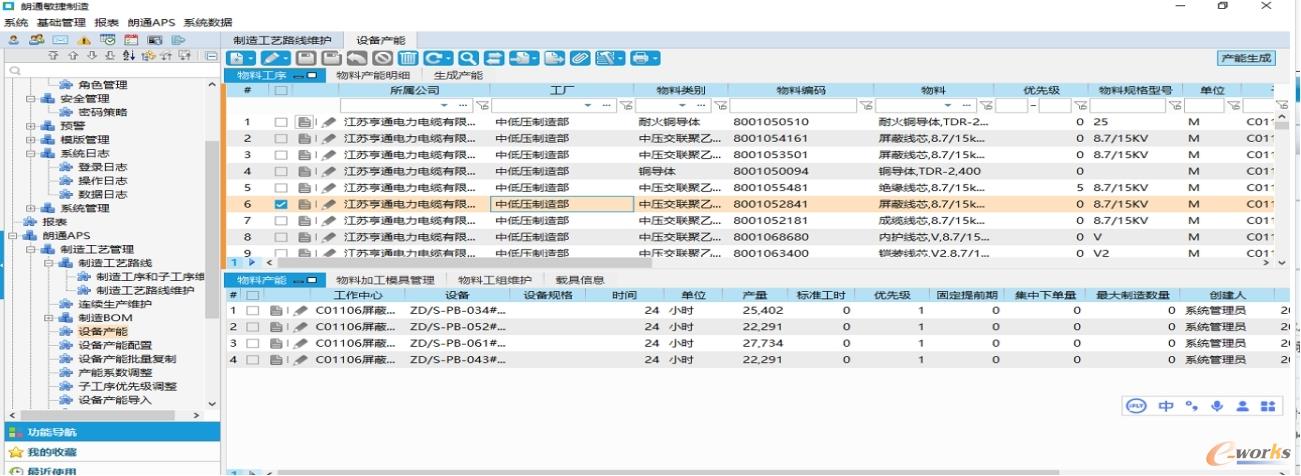The width and height of the screenshot is (1301, 476).
Task: Select 产能系数调整 in the navigation tree
Action: tap(115, 372)
